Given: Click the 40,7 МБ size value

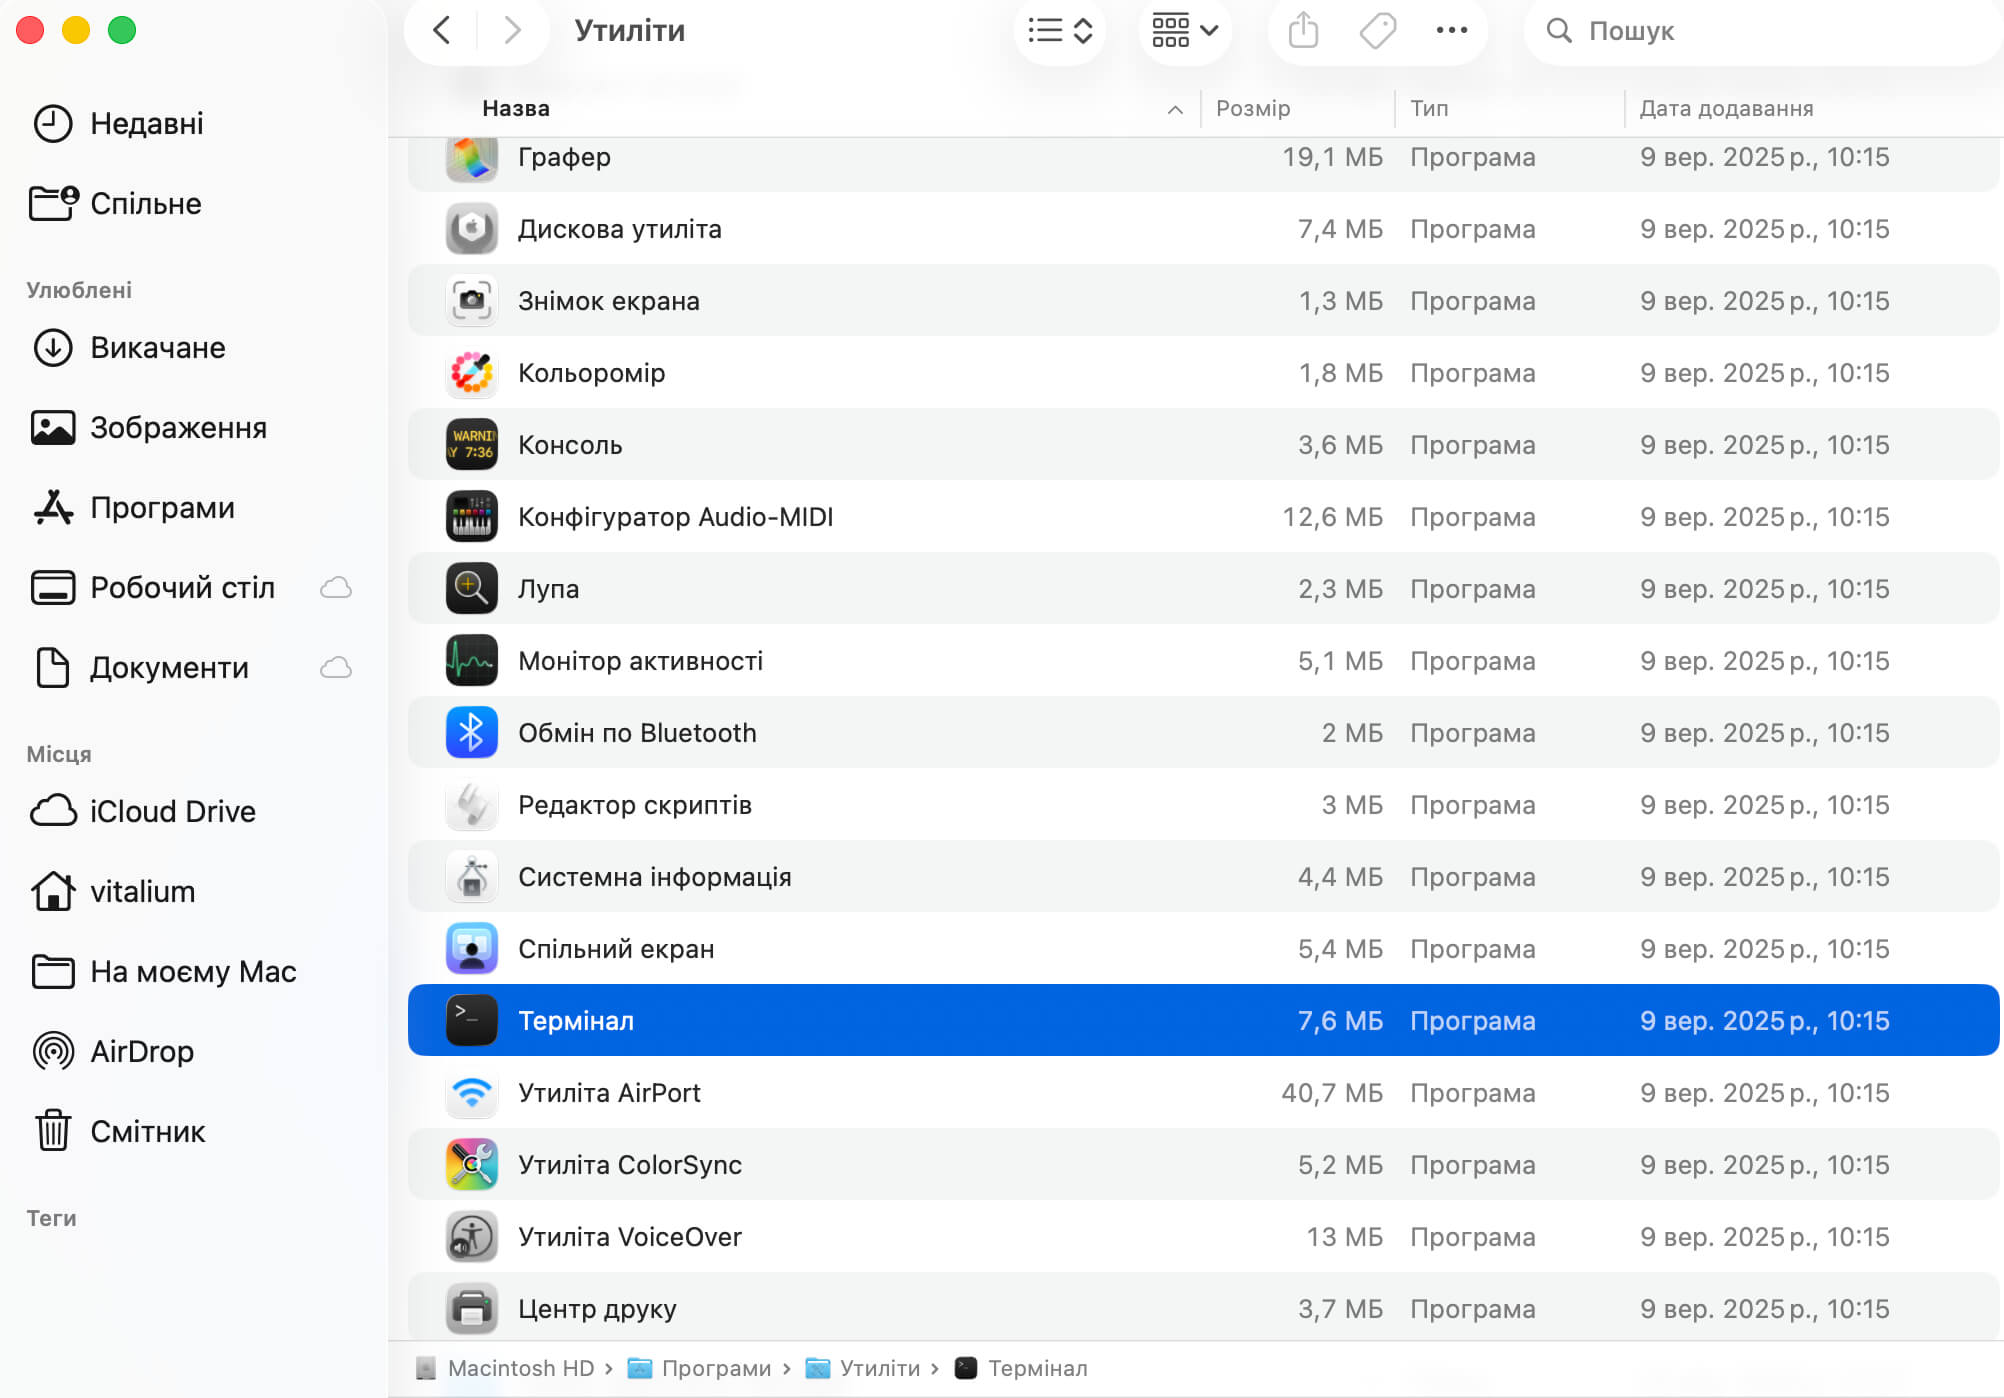Looking at the screenshot, I should pyautogui.click(x=1332, y=1093).
